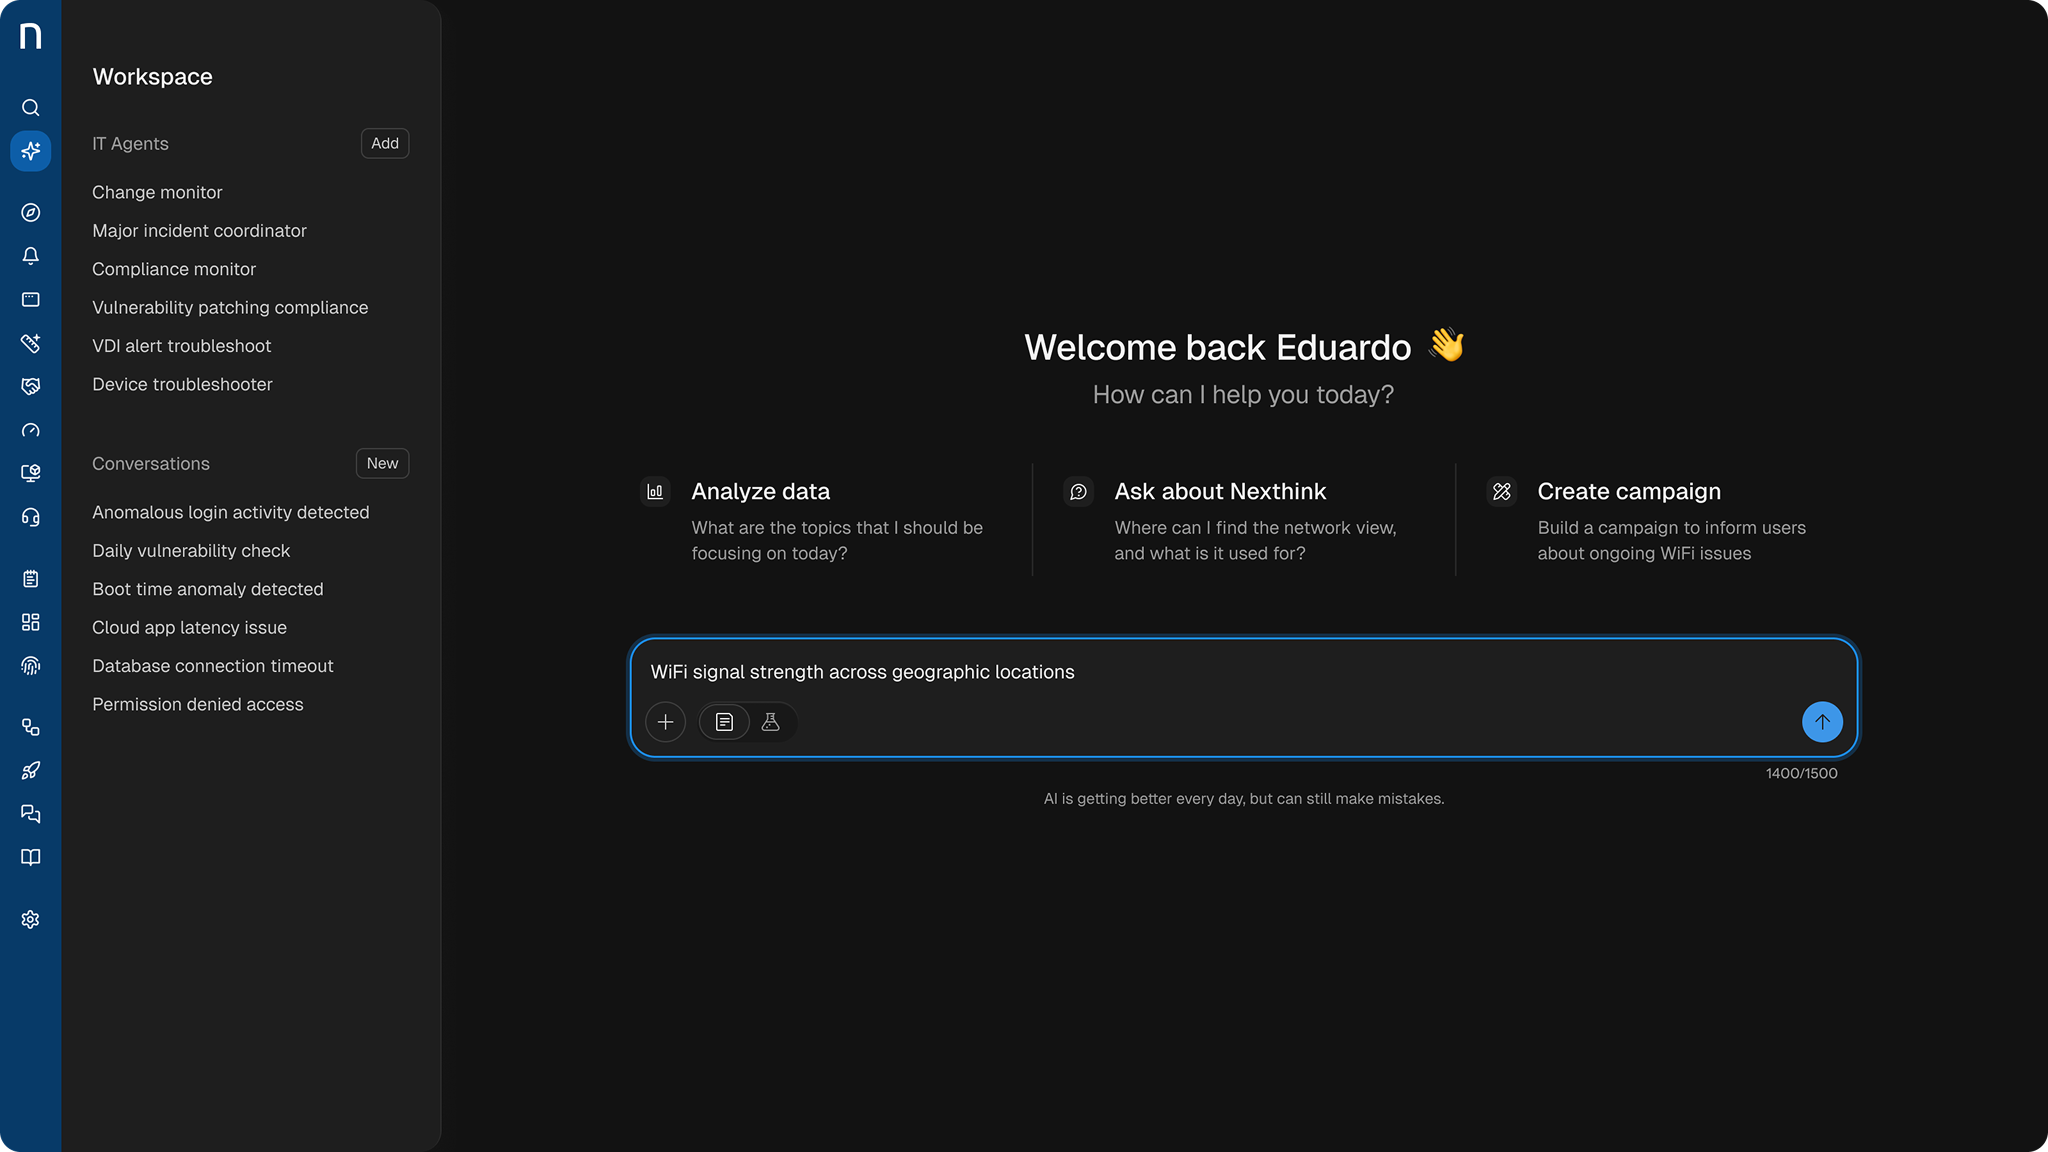Send the prompt with arrow button
2048x1152 pixels.
[1822, 722]
